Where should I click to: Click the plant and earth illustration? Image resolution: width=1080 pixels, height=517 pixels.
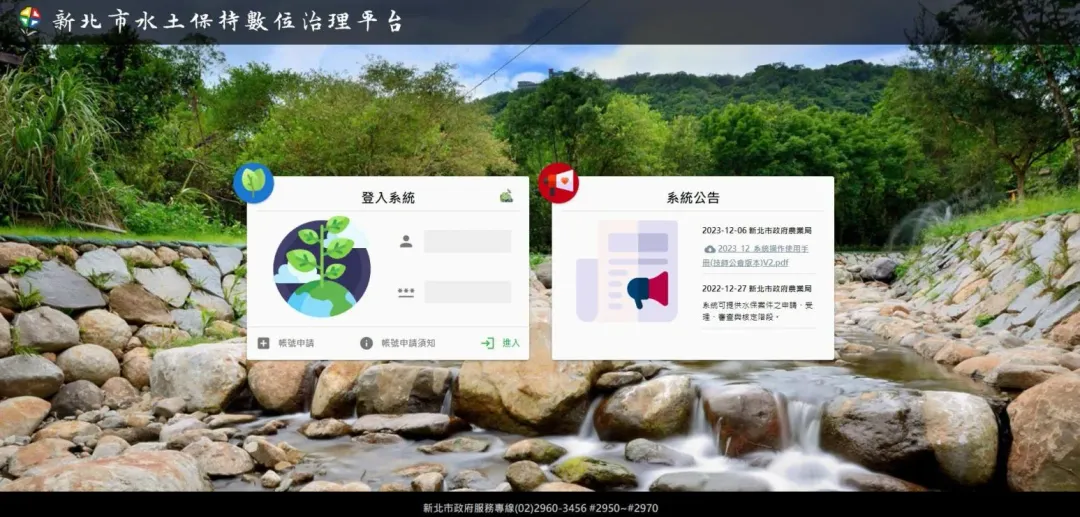click(322, 267)
